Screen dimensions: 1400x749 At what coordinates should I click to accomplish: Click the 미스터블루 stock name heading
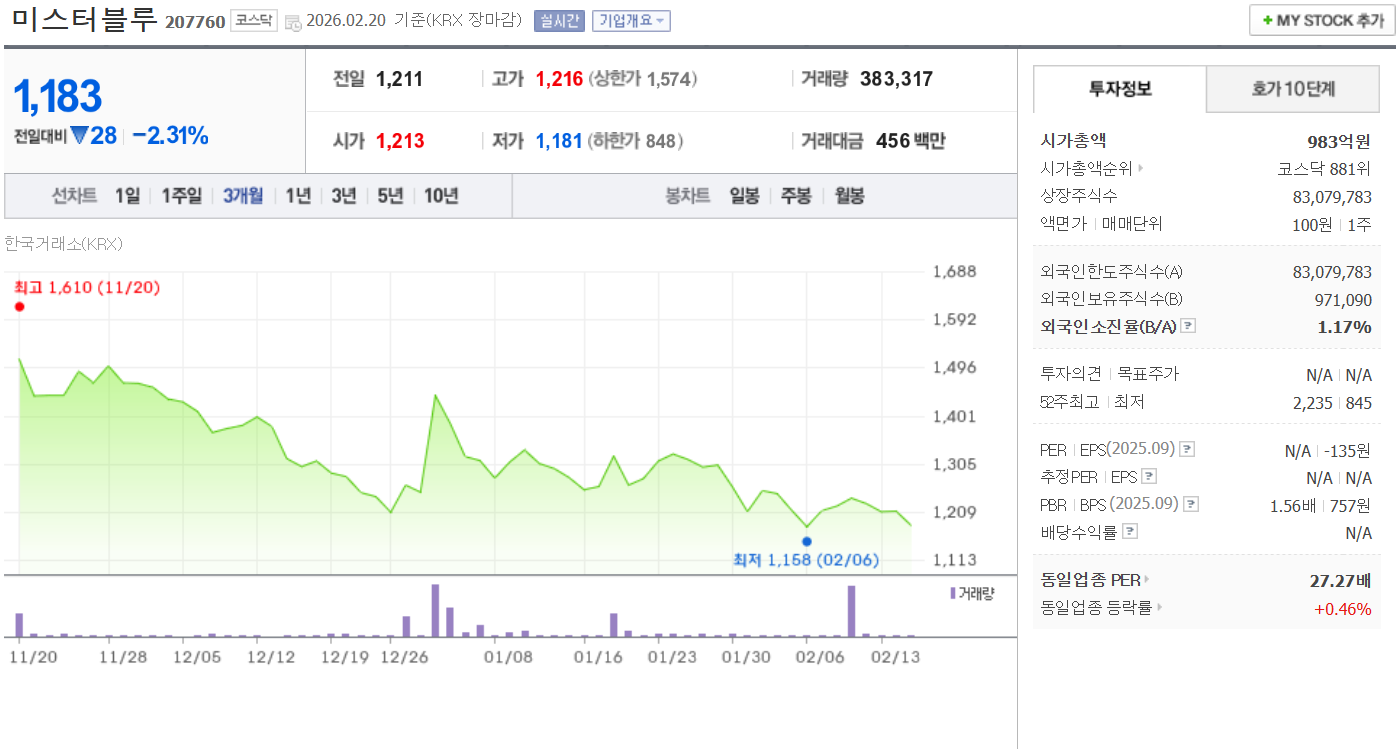[x=84, y=20]
